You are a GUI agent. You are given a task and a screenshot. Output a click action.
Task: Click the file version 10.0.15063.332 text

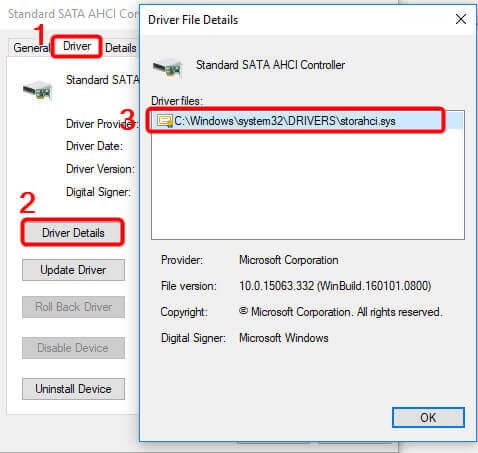tap(277, 286)
